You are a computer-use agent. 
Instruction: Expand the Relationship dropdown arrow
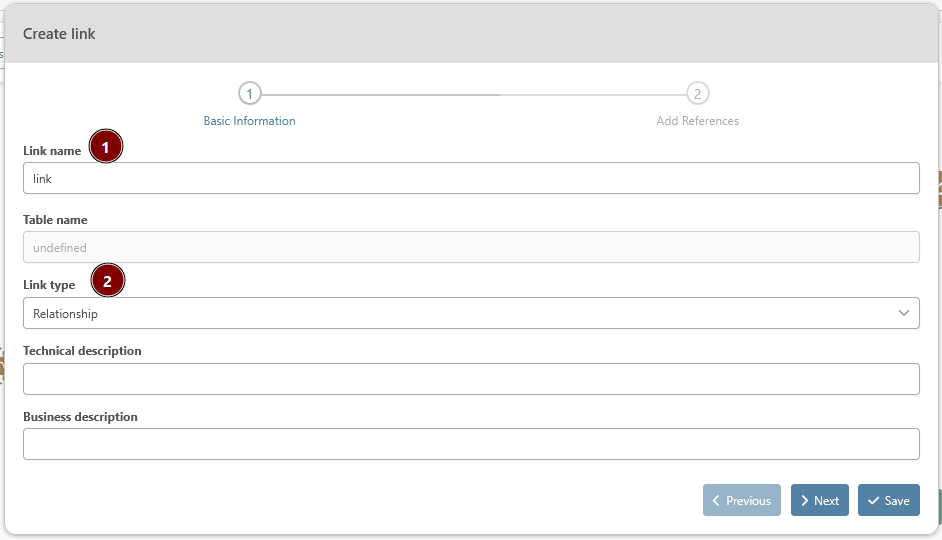[904, 313]
